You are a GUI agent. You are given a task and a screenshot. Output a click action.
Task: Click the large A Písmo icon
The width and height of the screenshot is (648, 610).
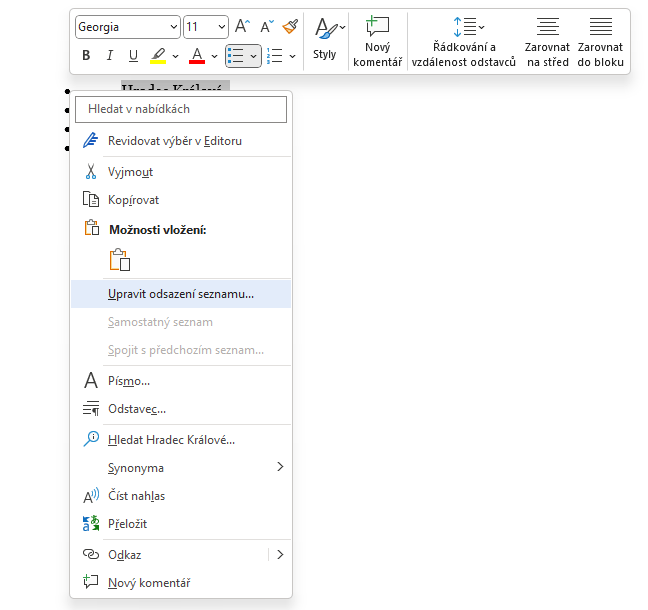(91, 380)
